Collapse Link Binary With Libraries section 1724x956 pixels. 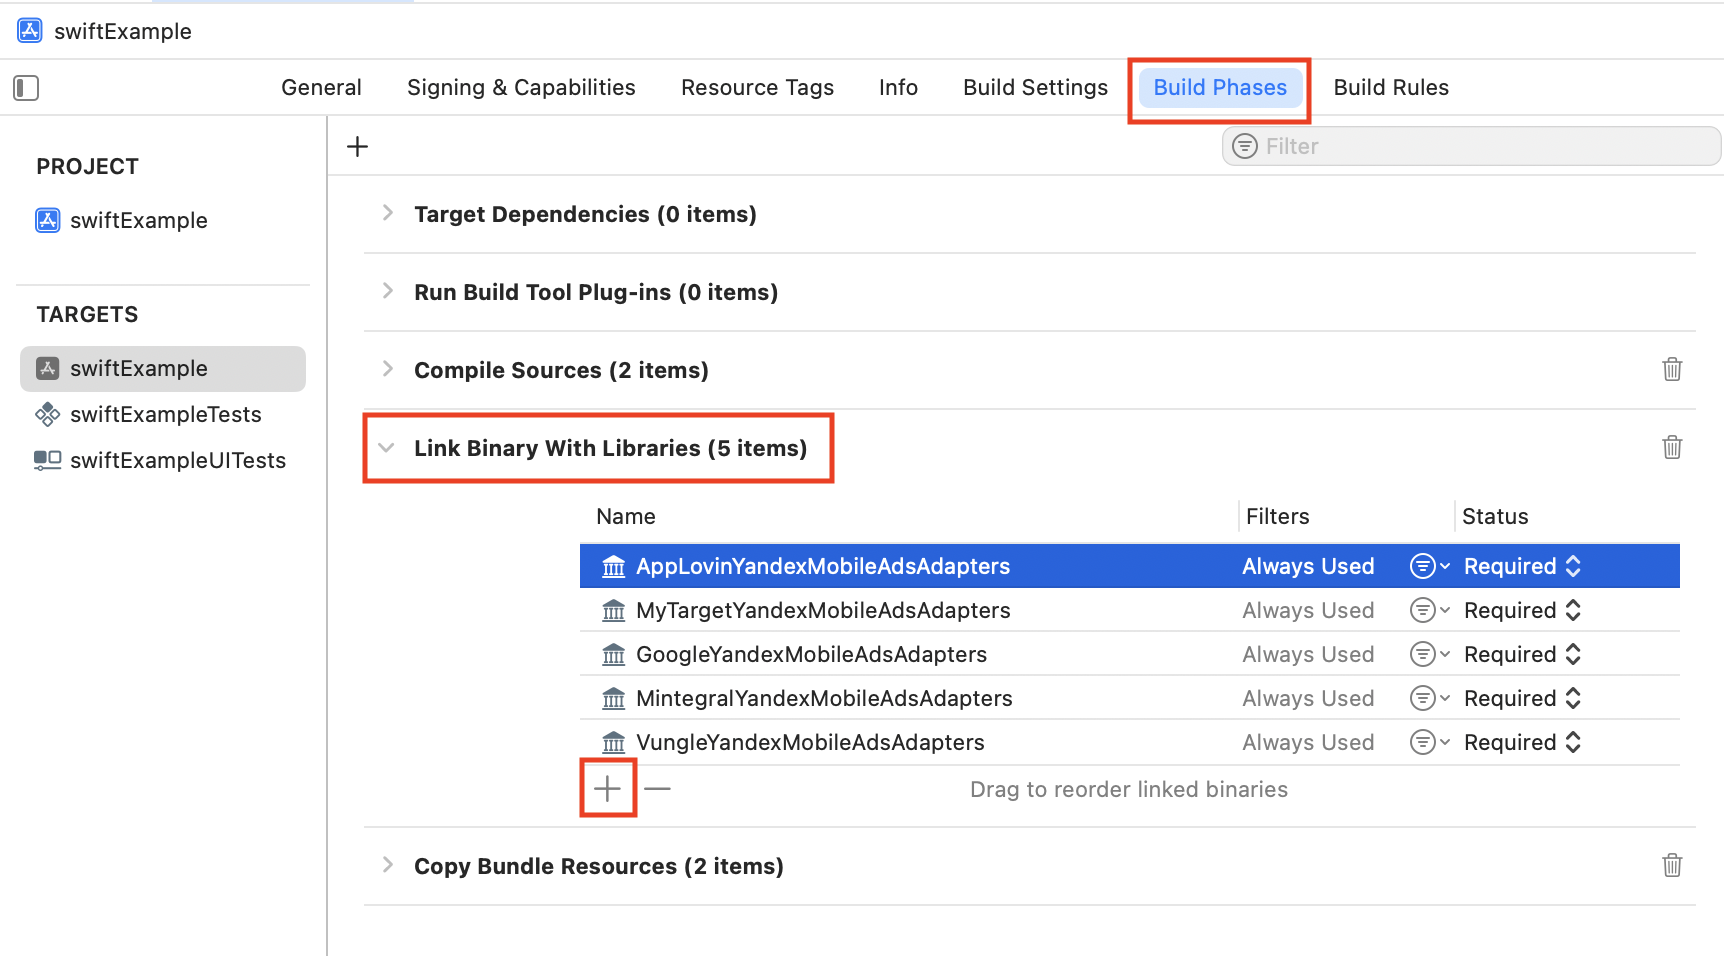(387, 448)
